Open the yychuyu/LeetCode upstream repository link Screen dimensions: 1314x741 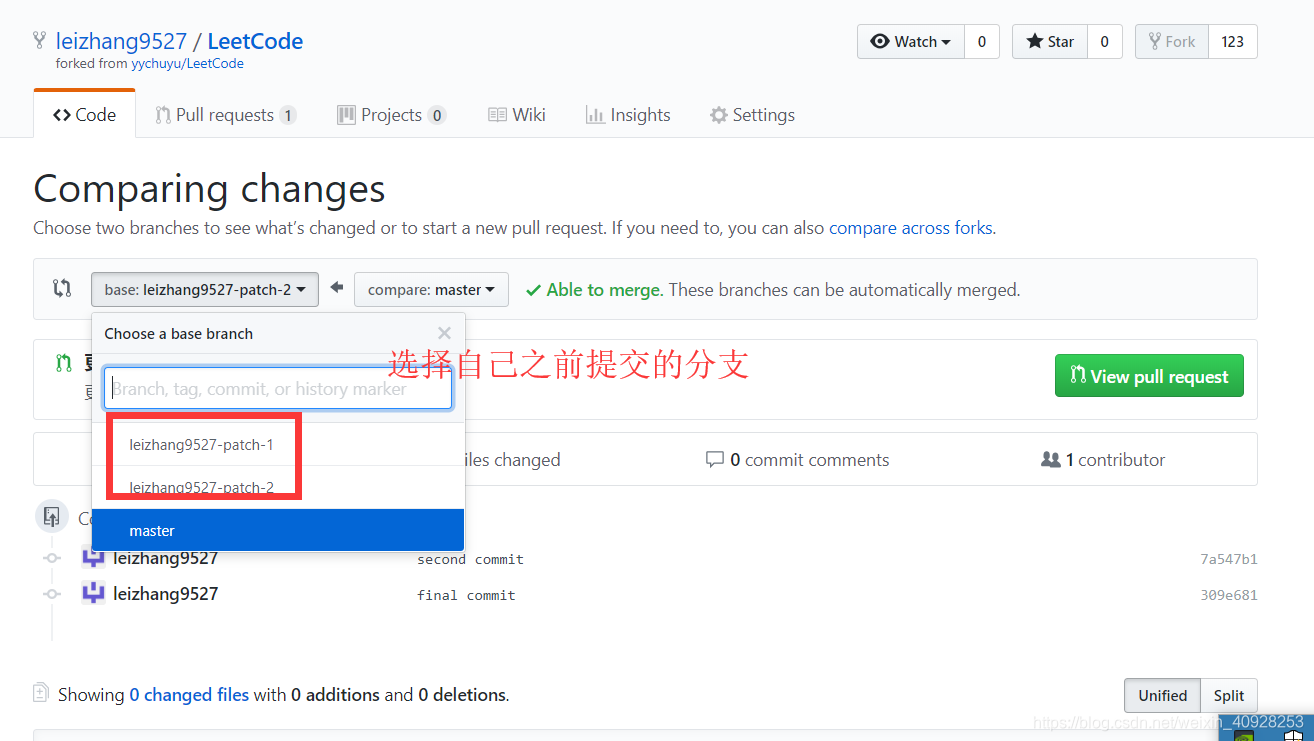coord(187,63)
